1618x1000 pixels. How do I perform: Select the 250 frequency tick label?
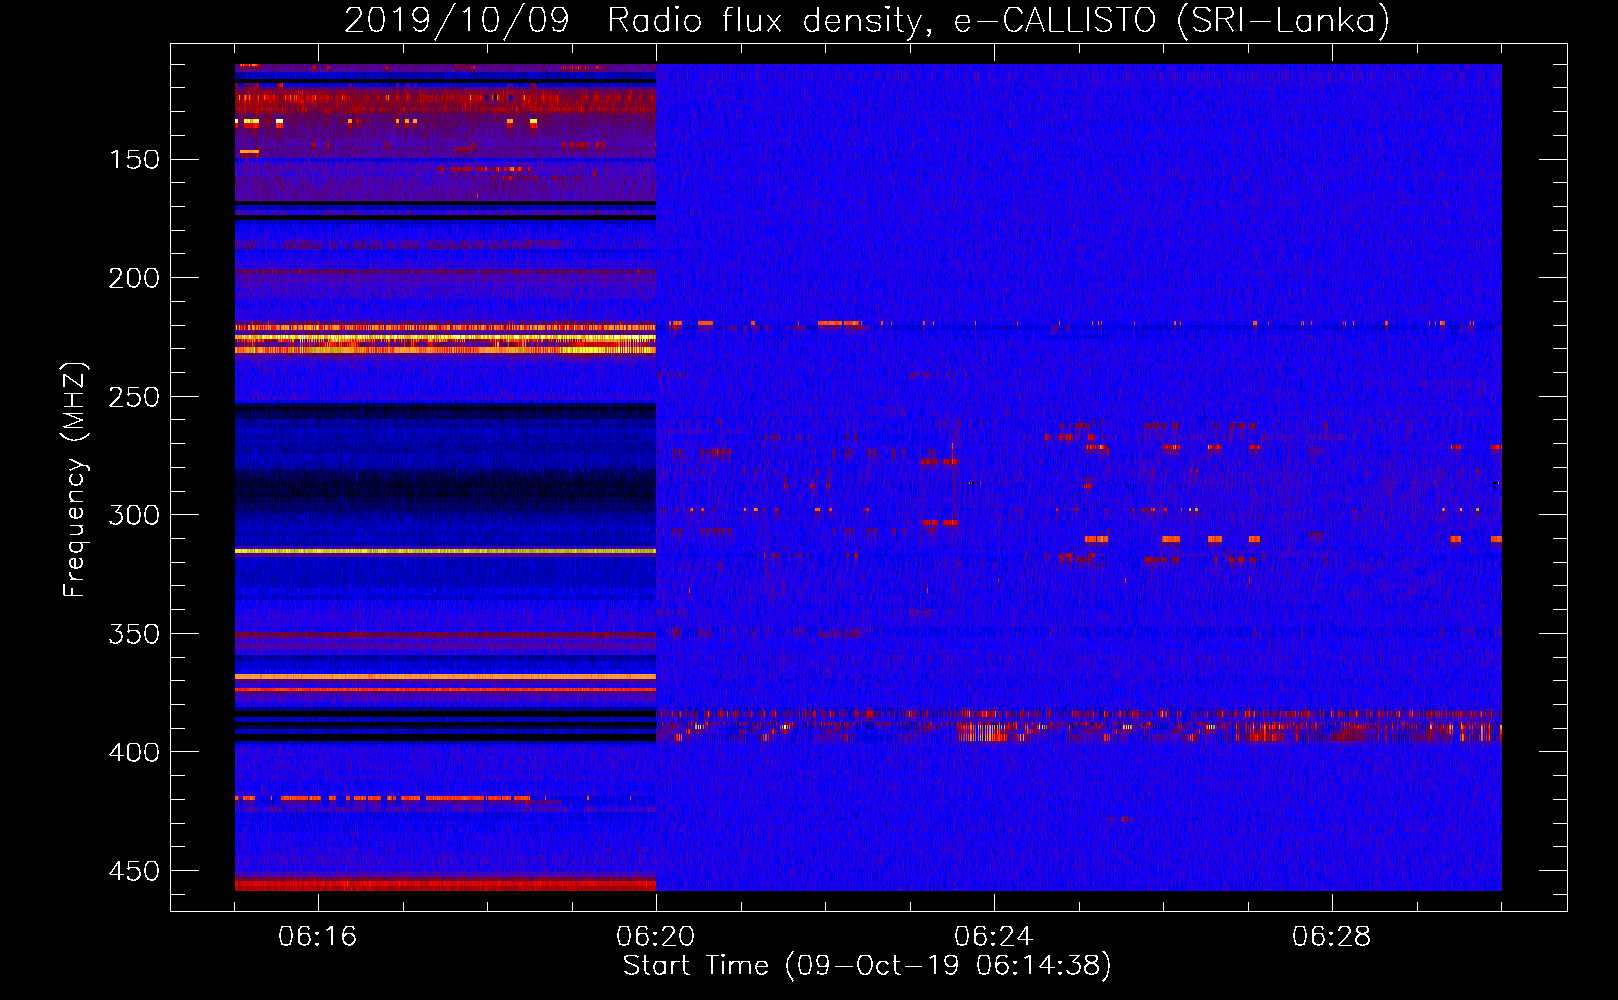[134, 397]
